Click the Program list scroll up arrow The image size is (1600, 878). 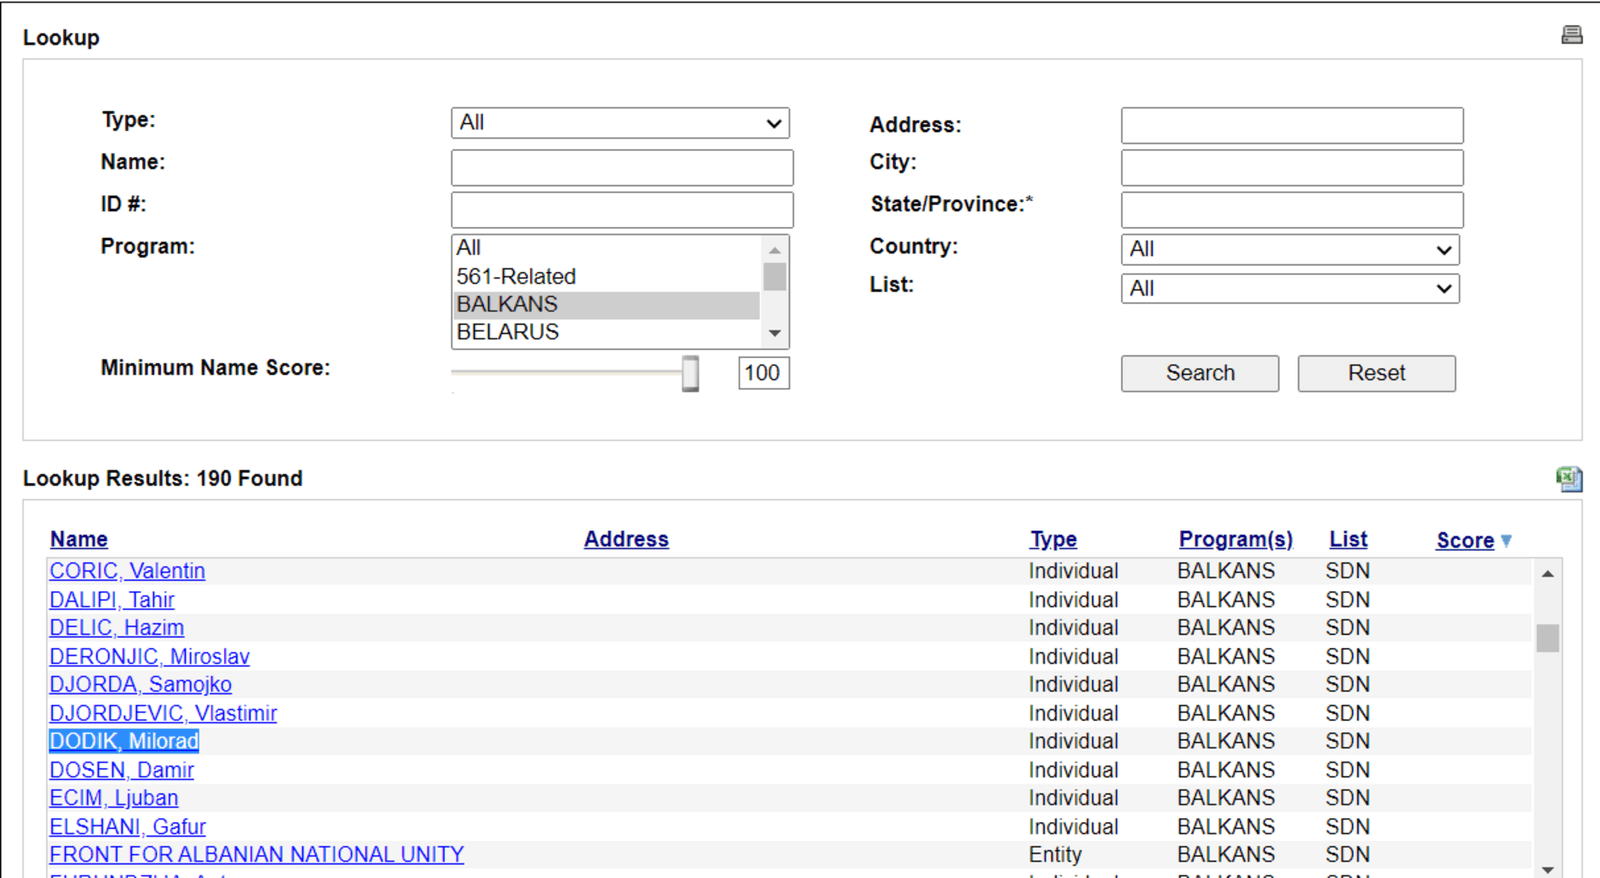[775, 249]
